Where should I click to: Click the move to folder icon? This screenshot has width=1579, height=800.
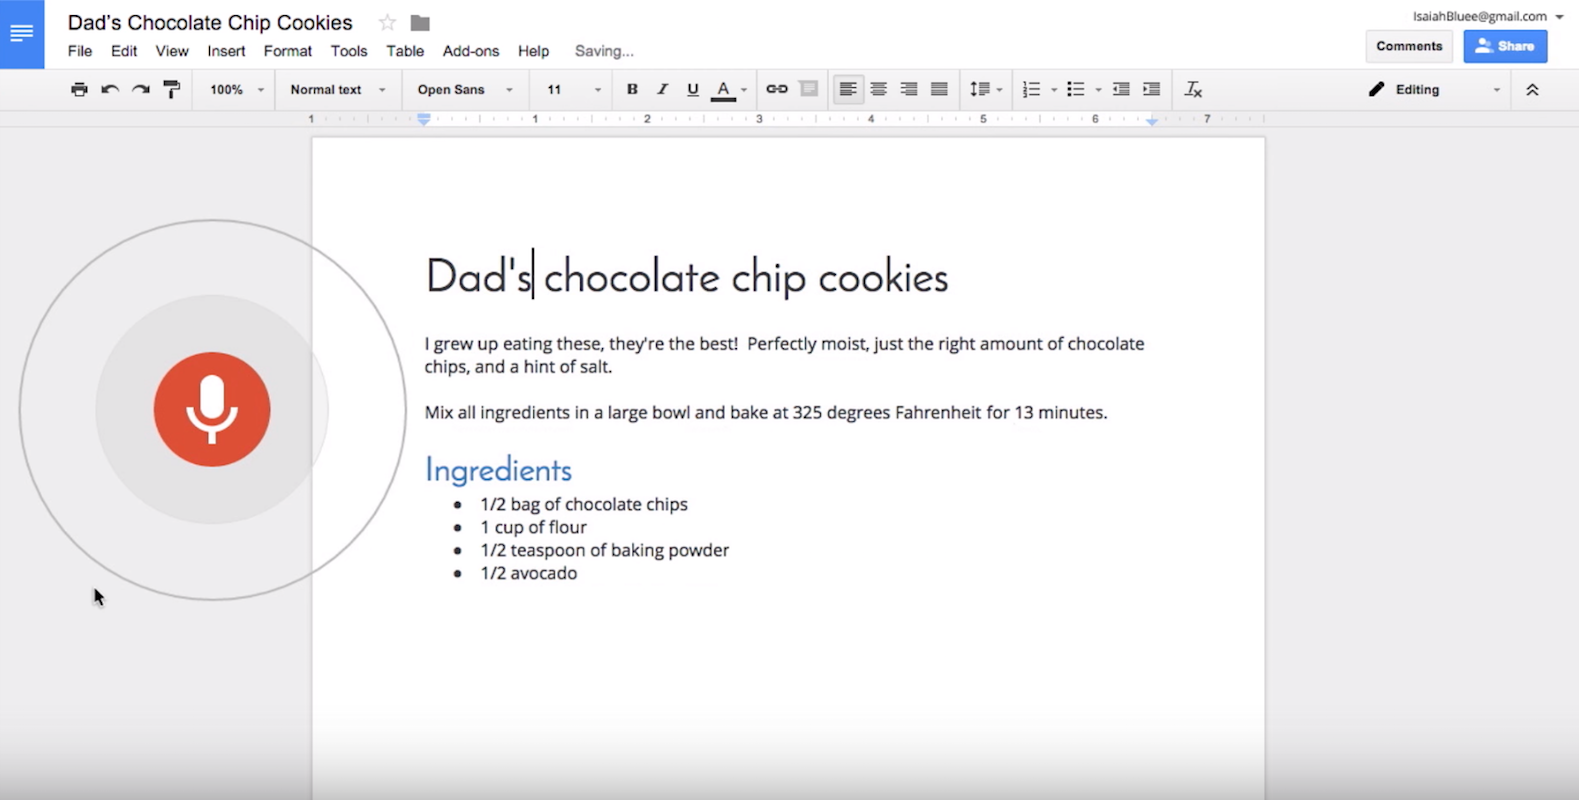tap(420, 23)
